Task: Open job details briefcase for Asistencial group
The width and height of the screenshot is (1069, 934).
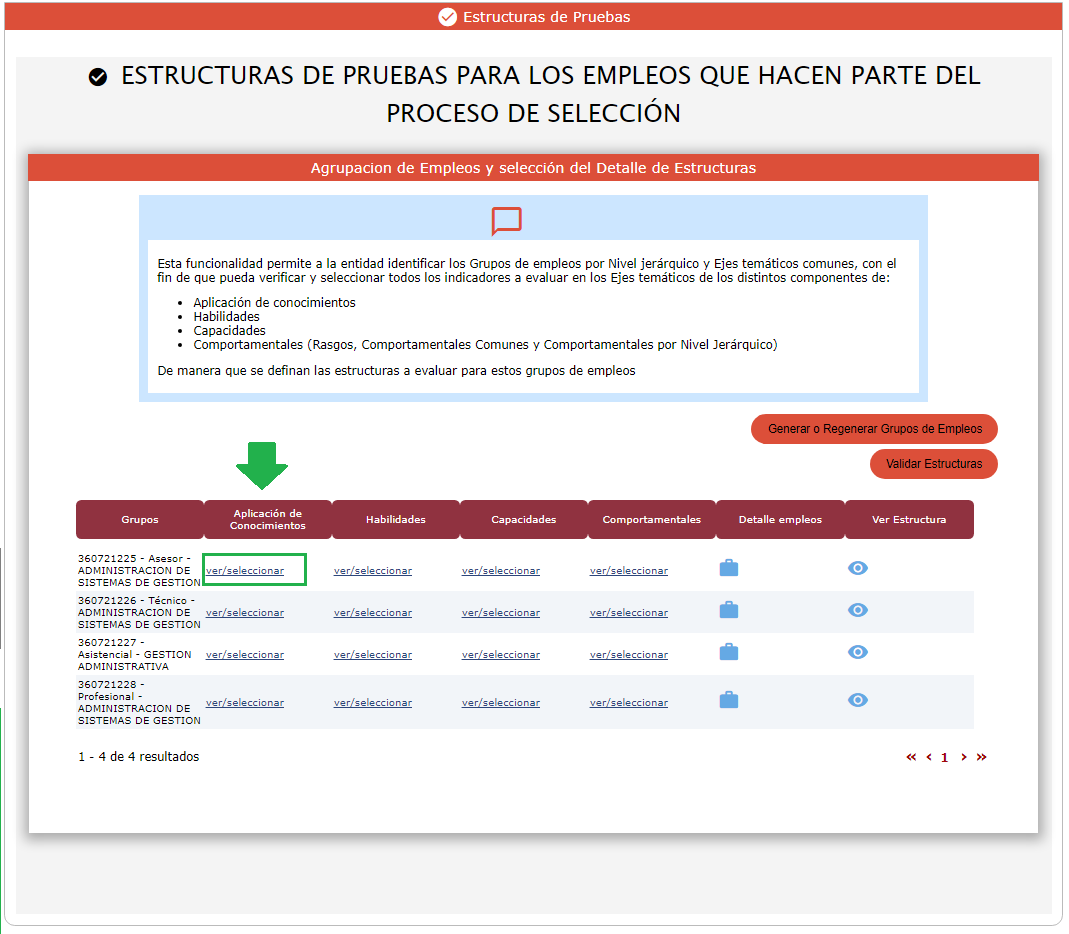Action: tap(729, 652)
